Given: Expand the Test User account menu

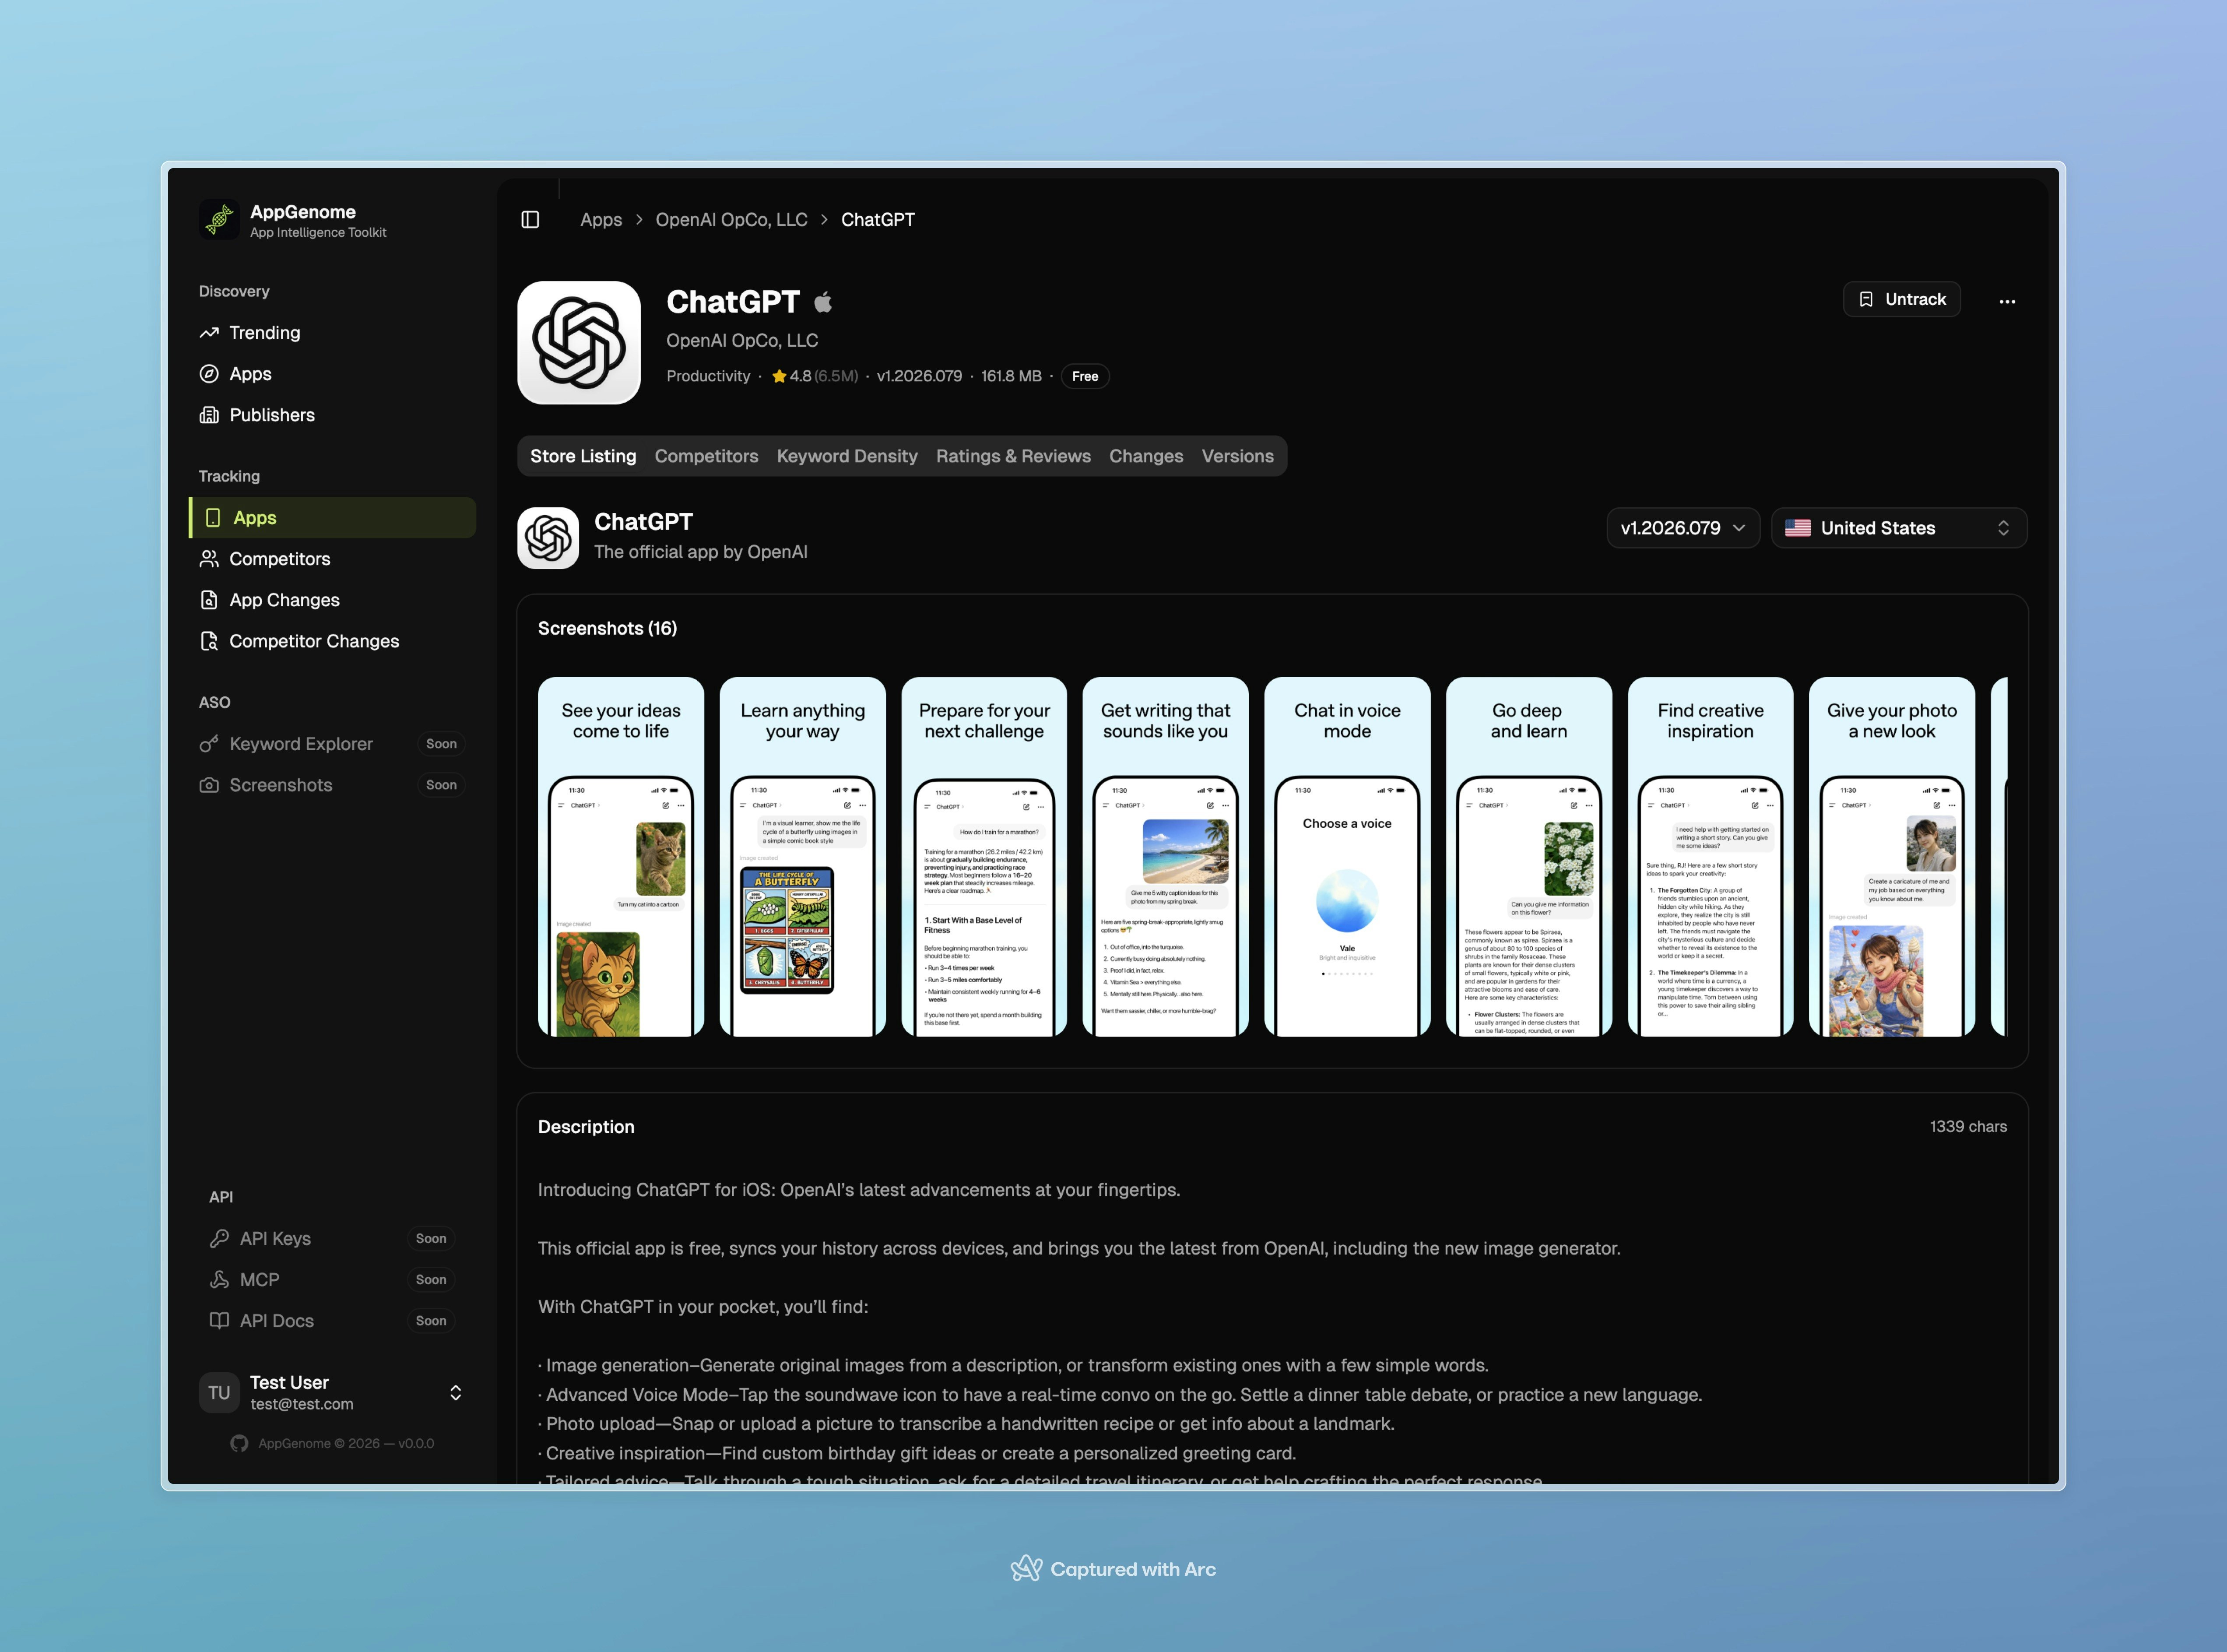Looking at the screenshot, I should pos(332,1393).
